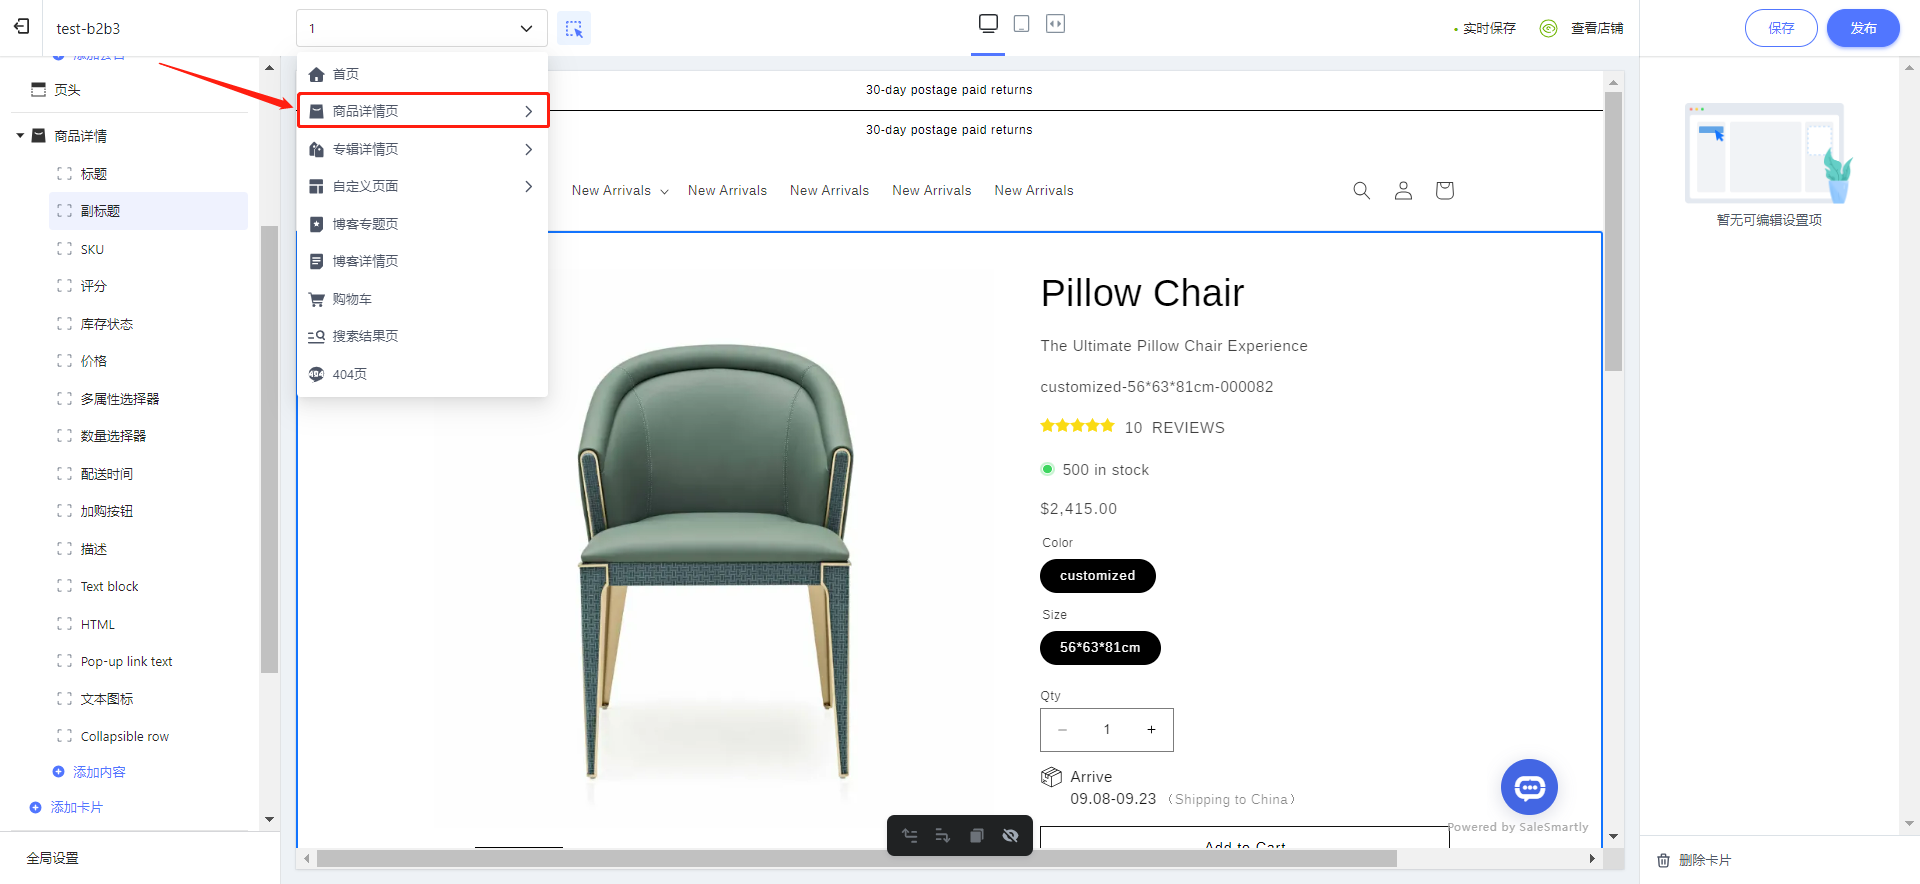
Task: Hide section with crossed-eye icon
Action: pyautogui.click(x=1010, y=835)
